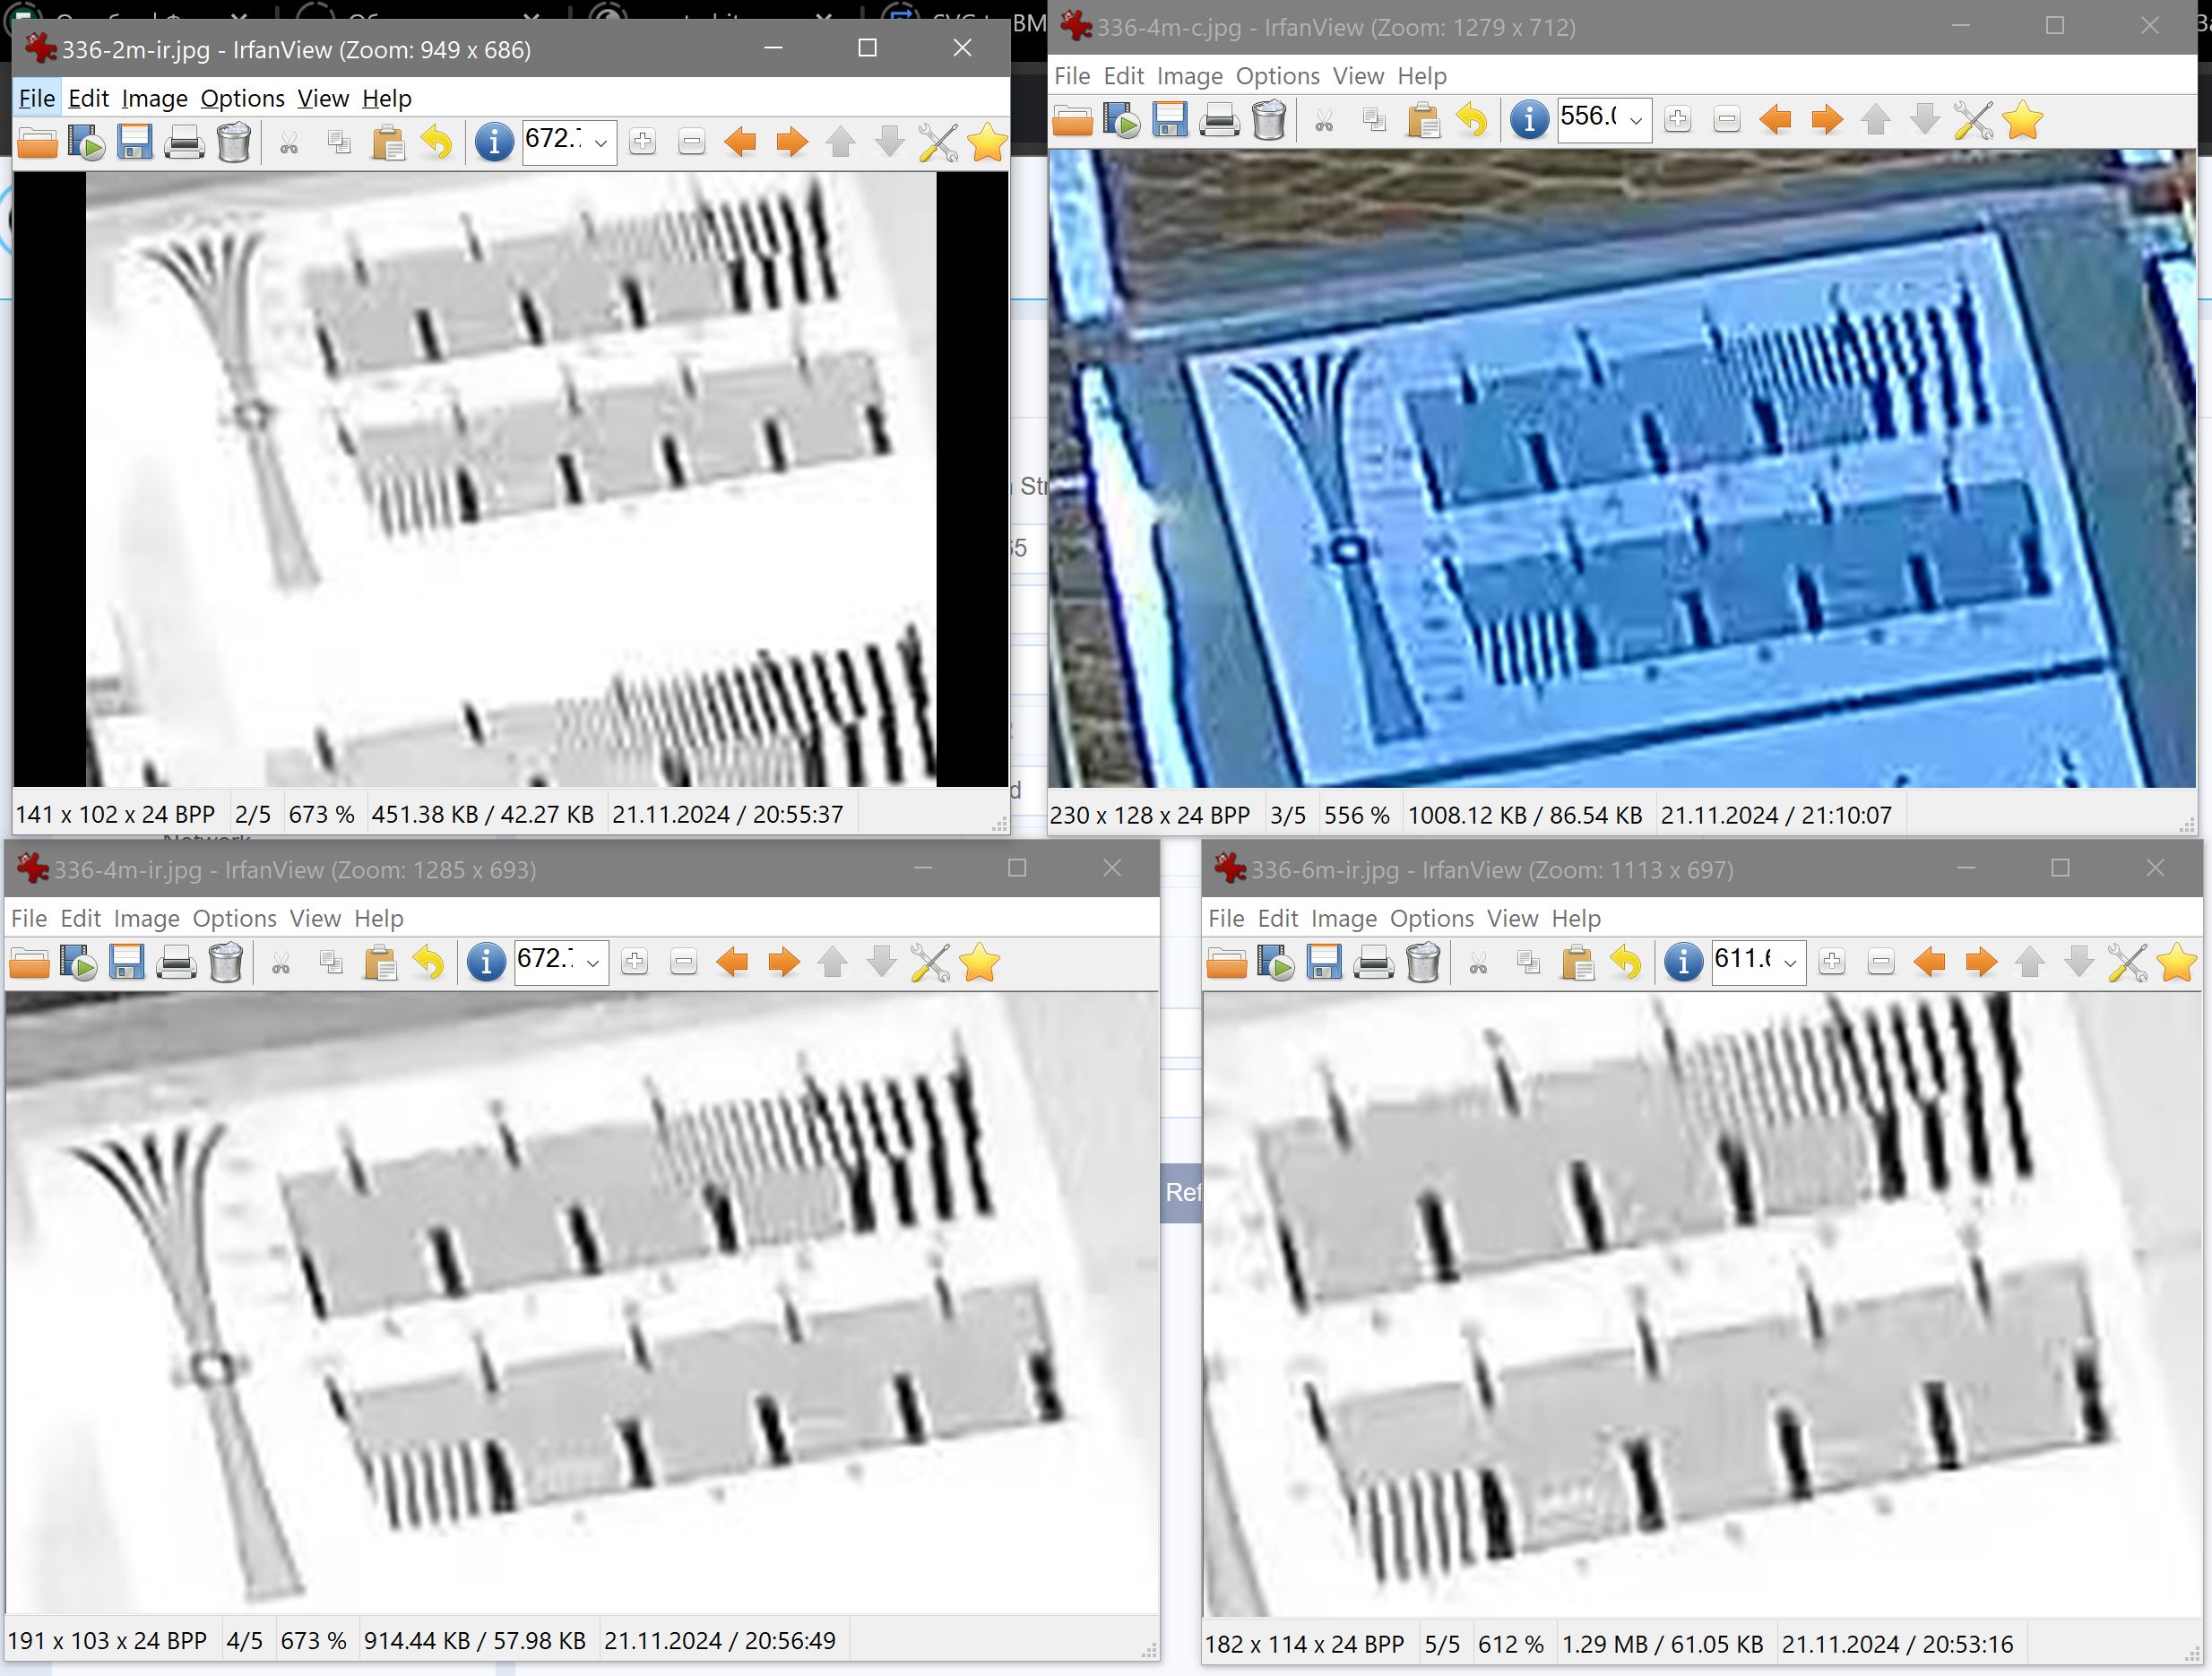The image size is (2212, 1676).
Task: Open View menu in 336-6m-ir window
Action: tap(1511, 919)
